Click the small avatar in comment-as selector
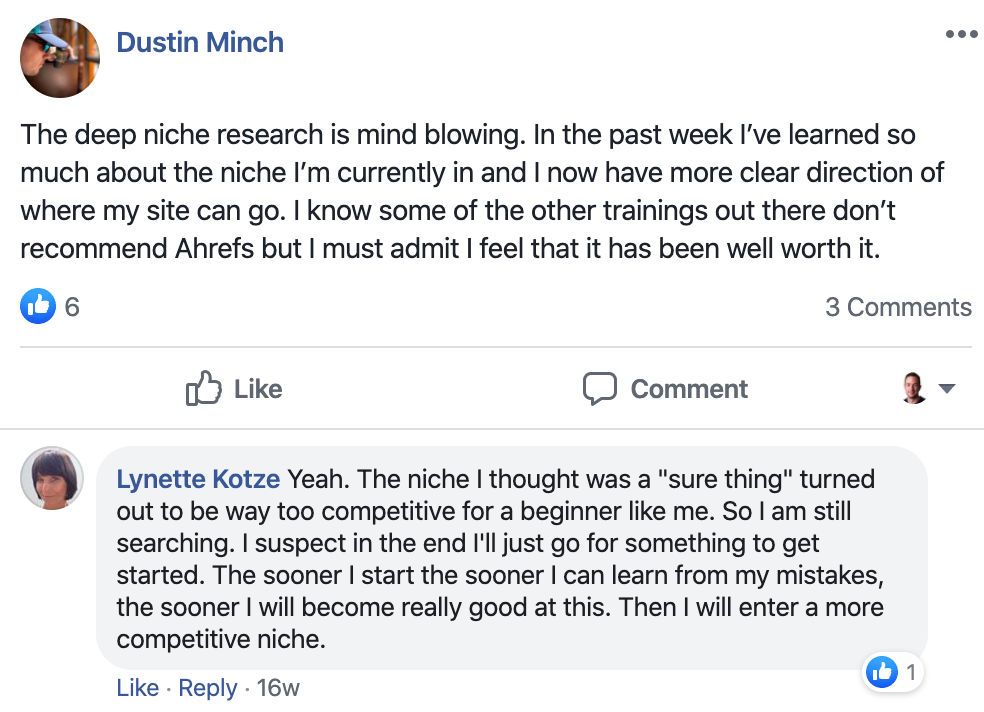The width and height of the screenshot is (984, 712). tap(914, 388)
